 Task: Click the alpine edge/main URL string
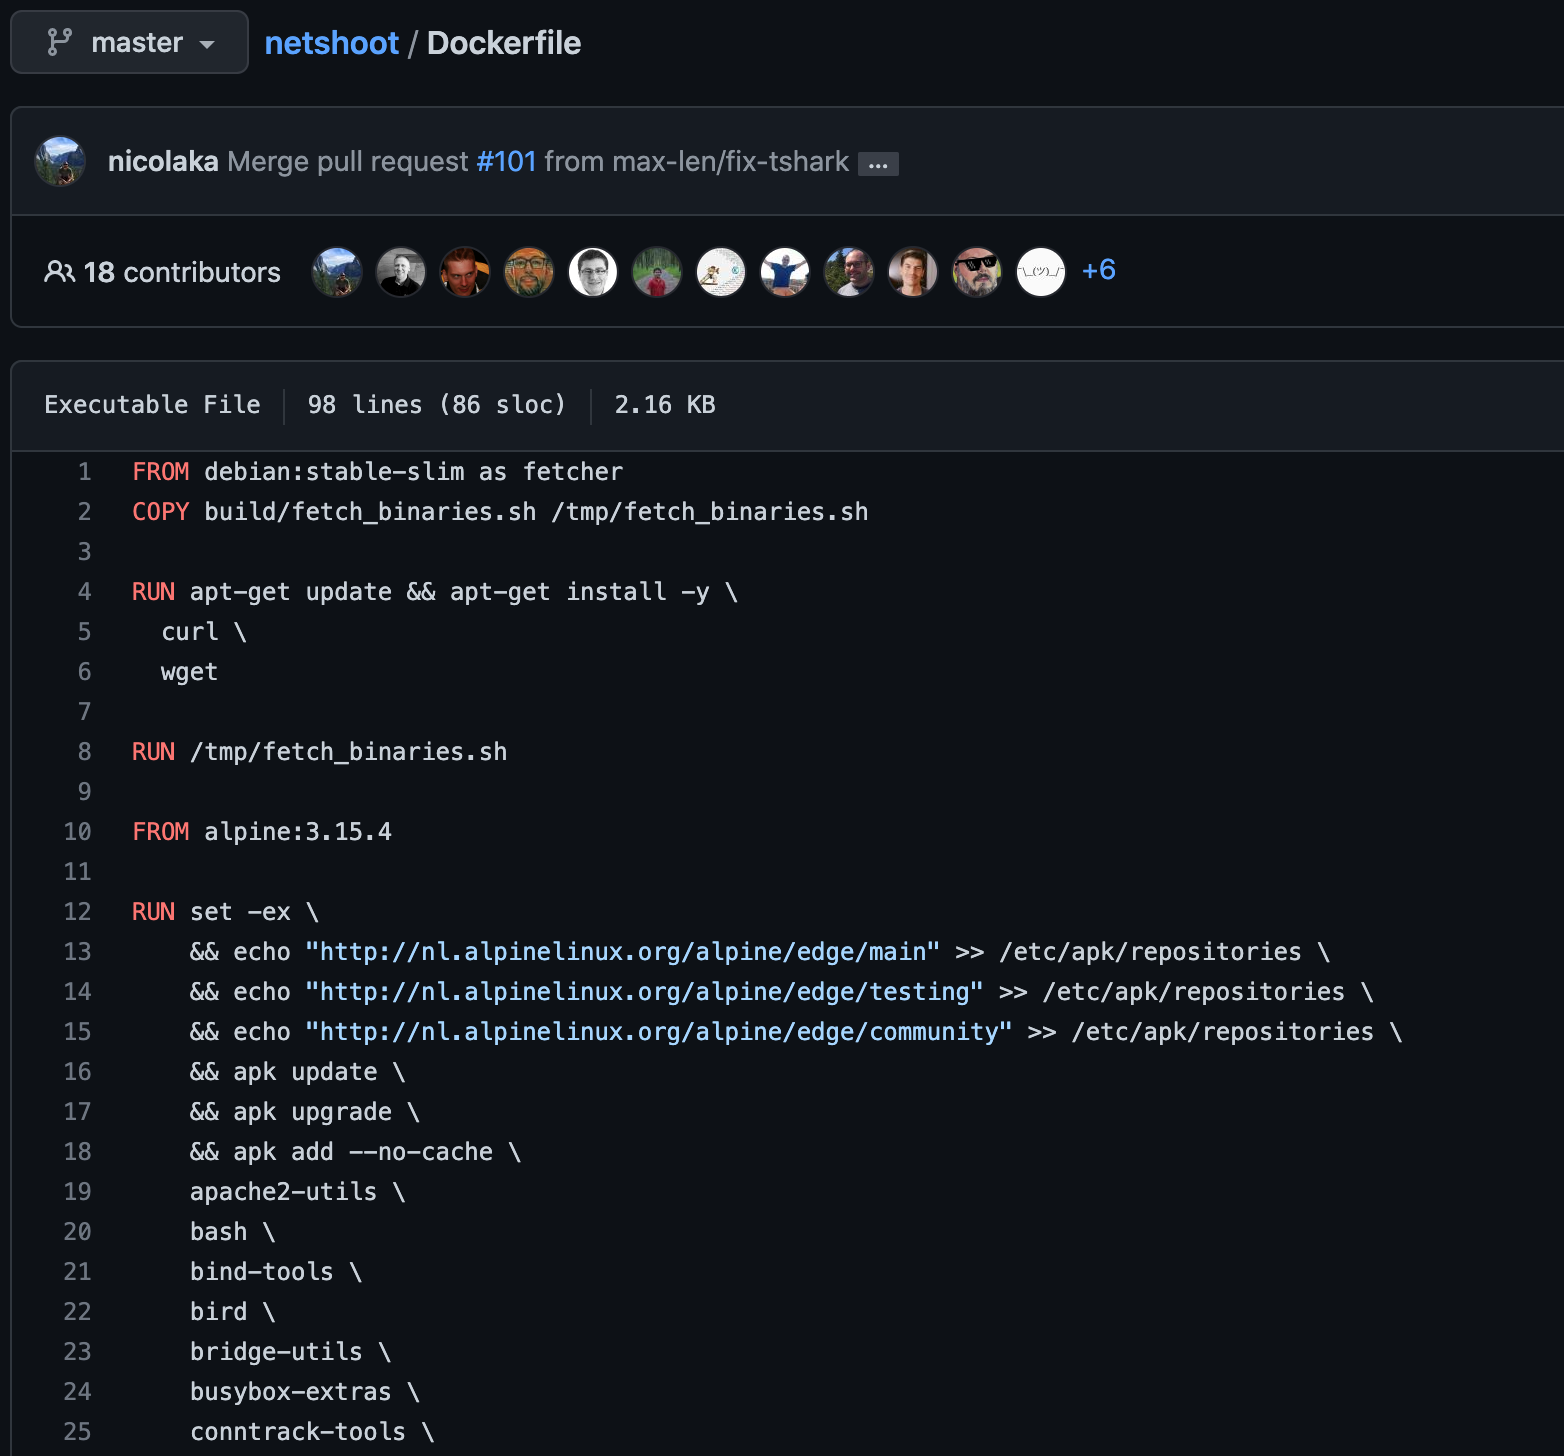tap(622, 952)
